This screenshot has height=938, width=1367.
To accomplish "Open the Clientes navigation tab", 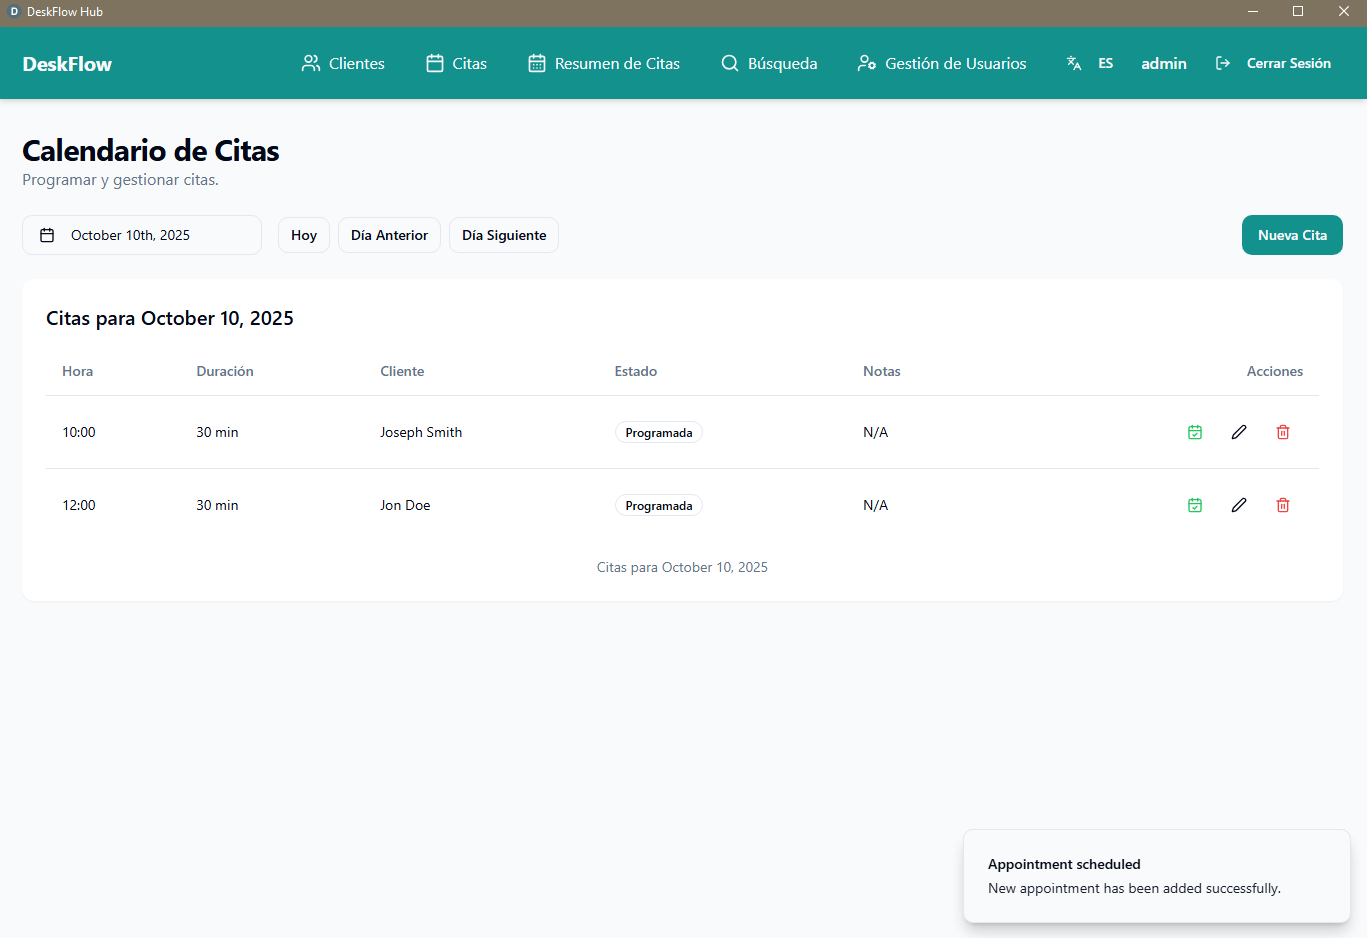I will click(x=343, y=63).
